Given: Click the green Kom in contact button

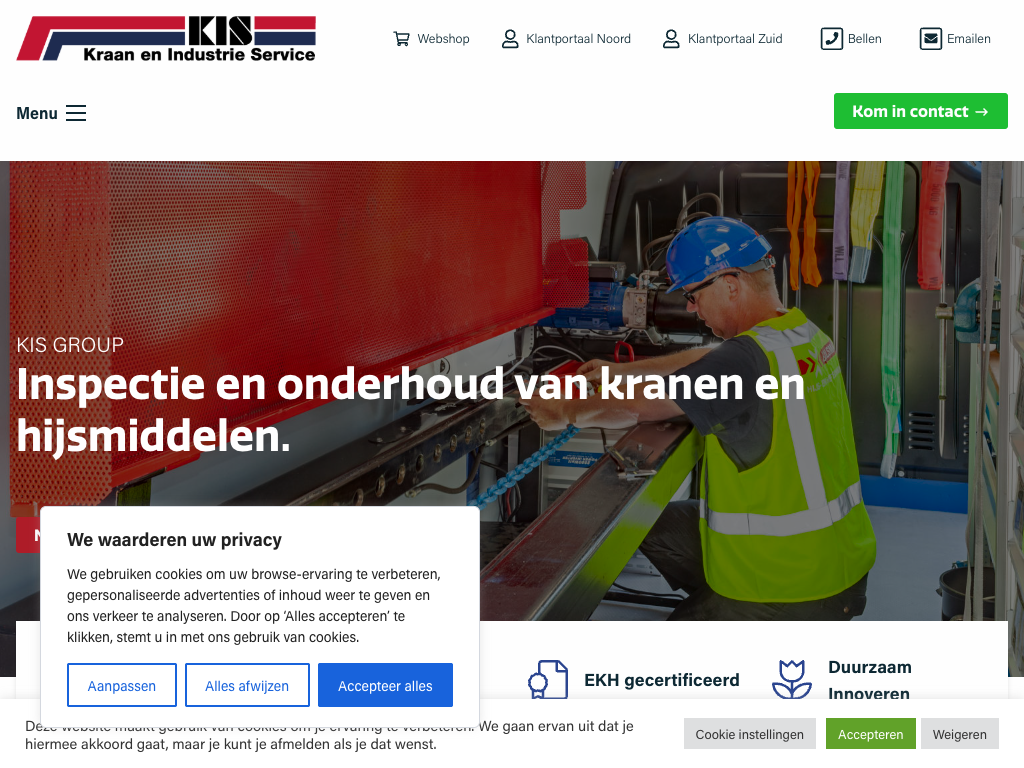Looking at the screenshot, I should (920, 111).
